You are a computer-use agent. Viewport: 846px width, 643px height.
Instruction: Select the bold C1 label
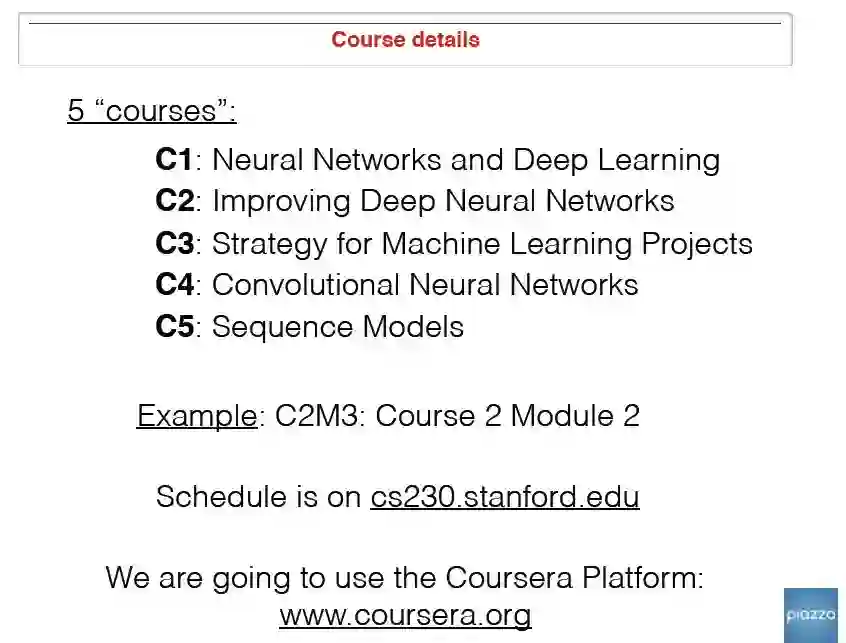[x=174, y=160]
